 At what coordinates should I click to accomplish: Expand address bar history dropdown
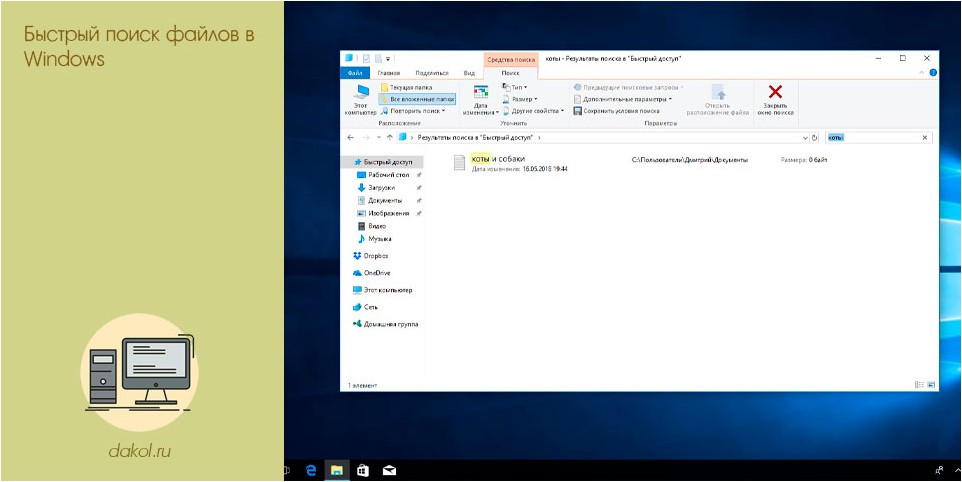(805, 138)
